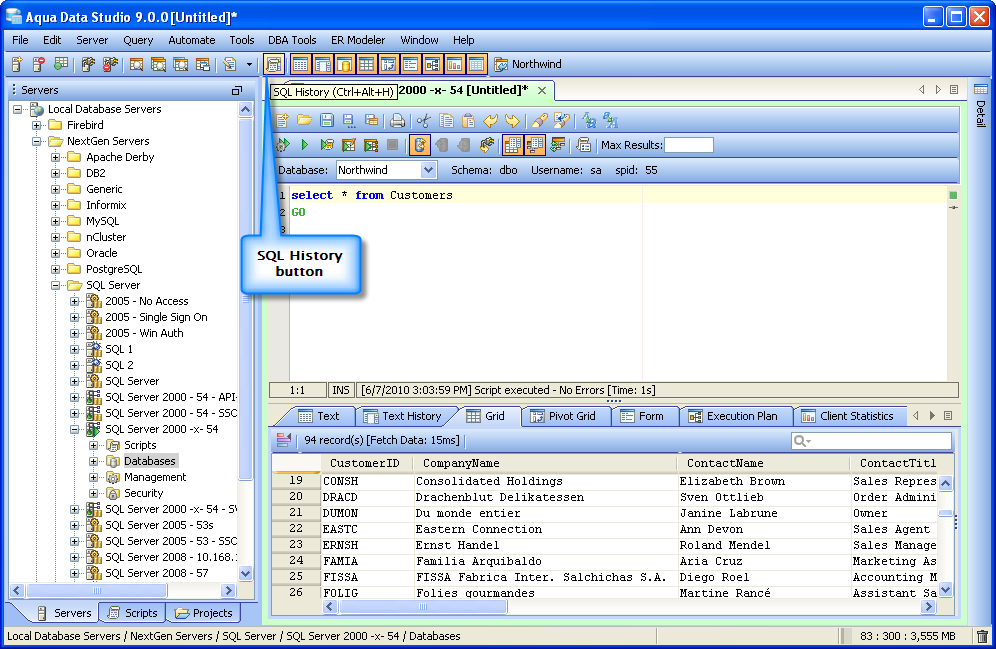Toggle the first highlighted grid results button
This screenshot has height=649, width=996.
tap(512, 145)
